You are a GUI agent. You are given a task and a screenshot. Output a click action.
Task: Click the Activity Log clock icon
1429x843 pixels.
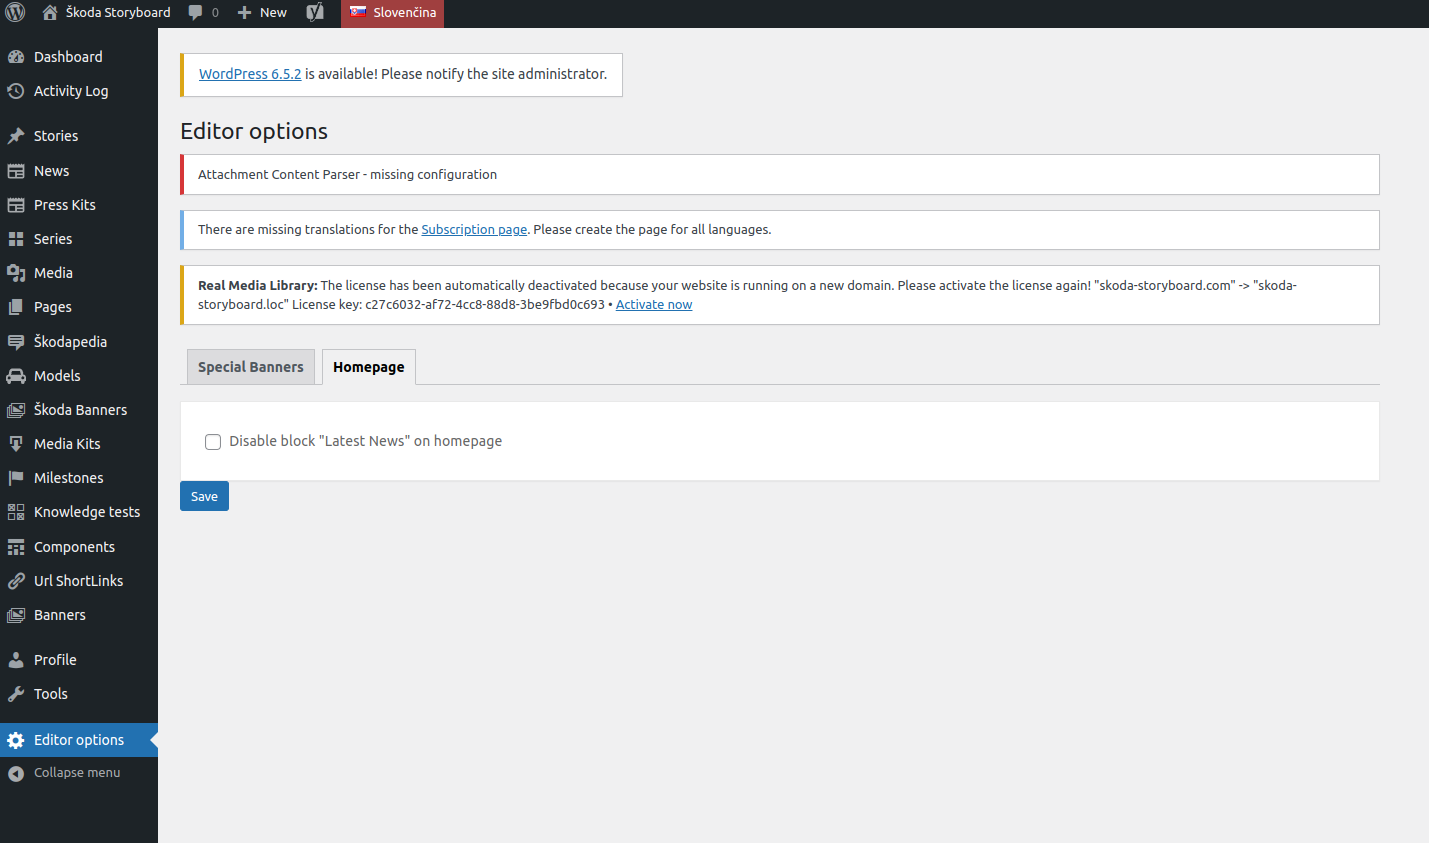(x=16, y=91)
